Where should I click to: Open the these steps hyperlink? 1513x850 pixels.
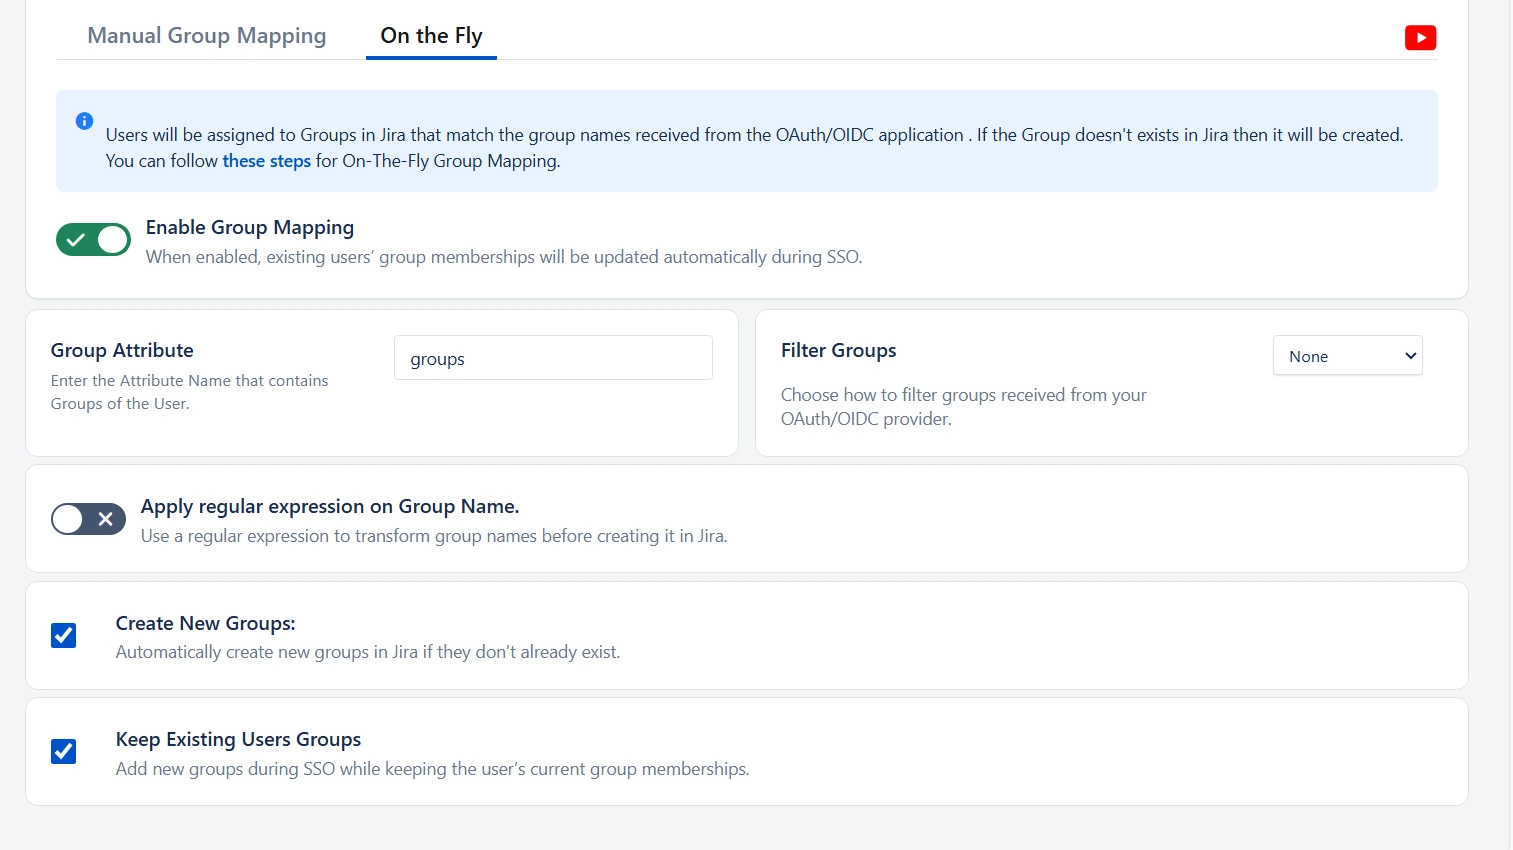click(x=266, y=160)
